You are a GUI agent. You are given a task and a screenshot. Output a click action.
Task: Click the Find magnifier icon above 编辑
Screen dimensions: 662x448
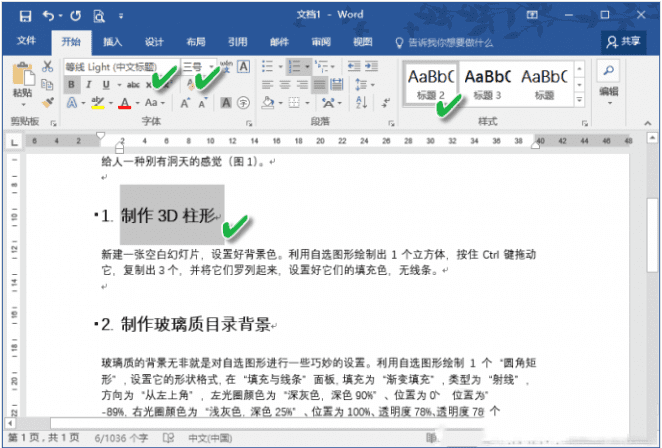pos(608,71)
